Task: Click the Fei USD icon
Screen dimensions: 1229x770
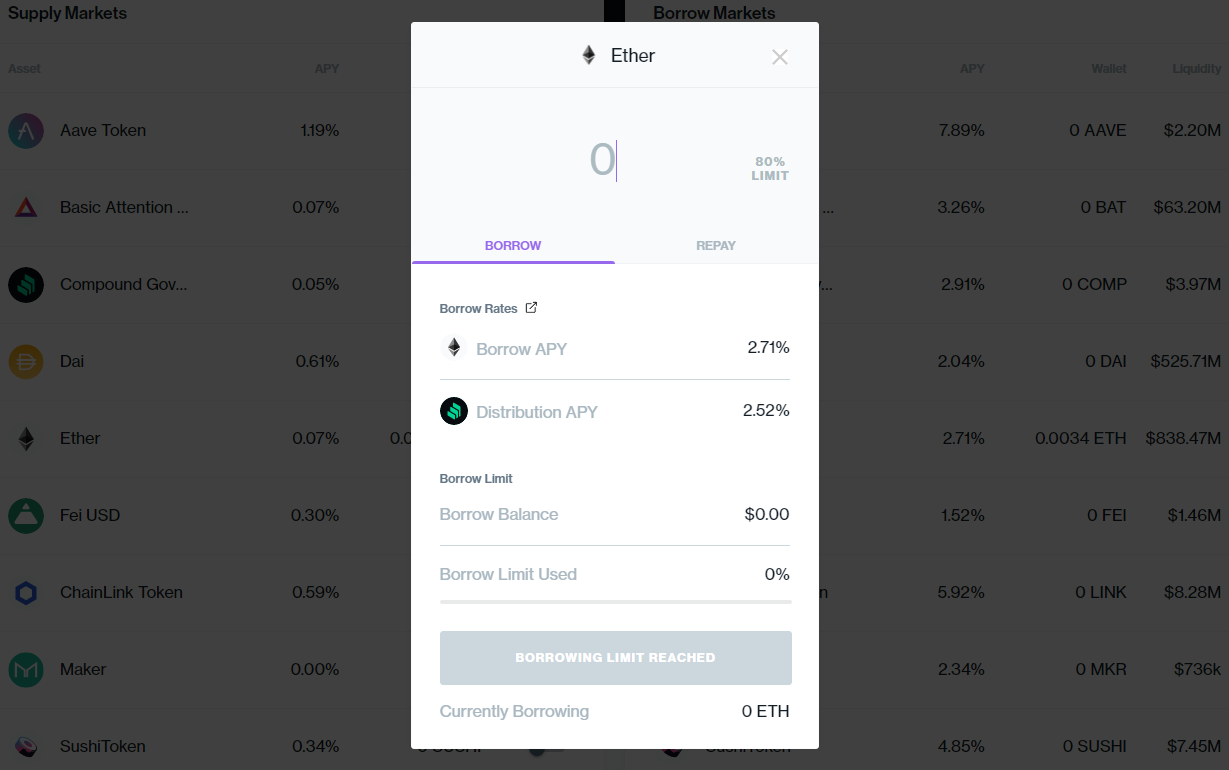Action: pos(26,515)
